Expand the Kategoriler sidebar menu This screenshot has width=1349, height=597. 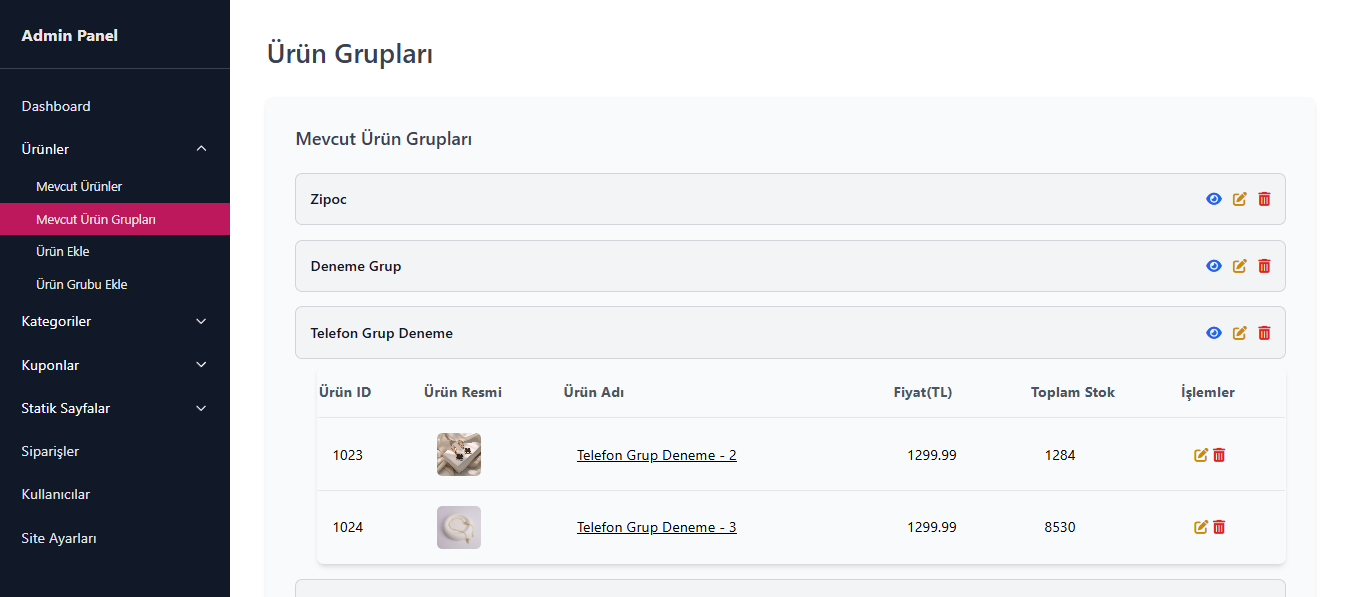pos(201,321)
